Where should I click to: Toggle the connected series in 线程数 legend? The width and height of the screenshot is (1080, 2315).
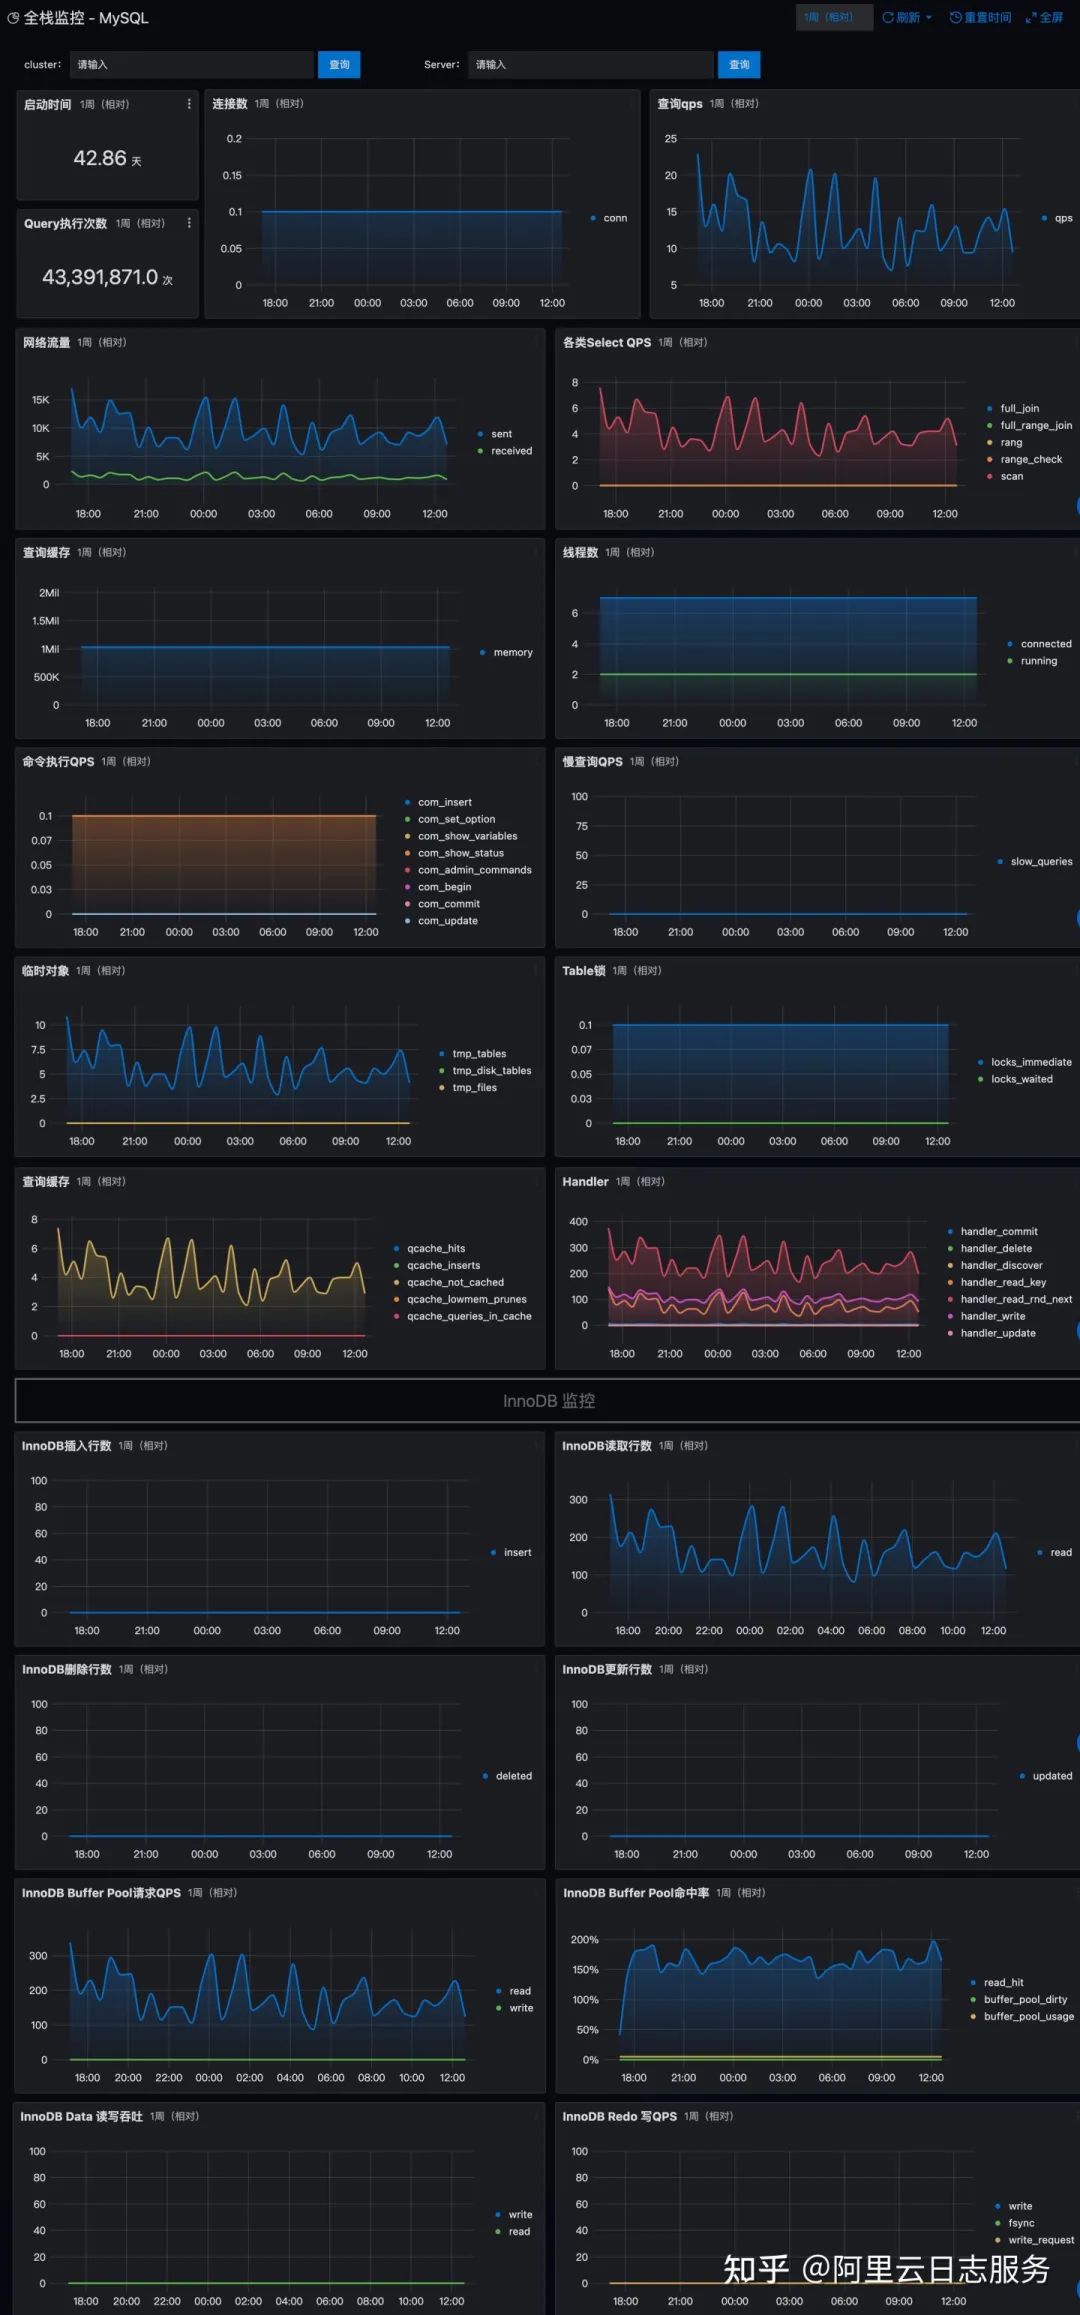click(1040, 644)
